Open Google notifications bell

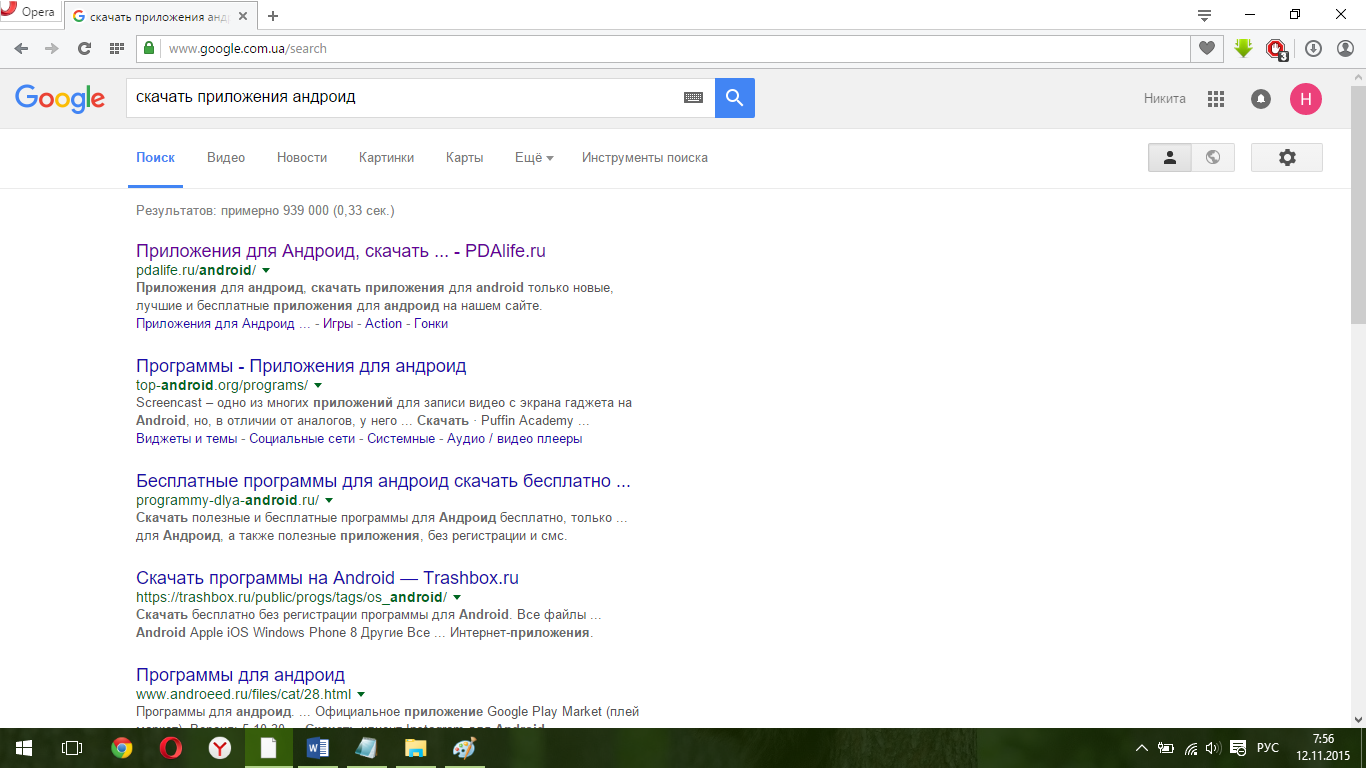(1261, 99)
